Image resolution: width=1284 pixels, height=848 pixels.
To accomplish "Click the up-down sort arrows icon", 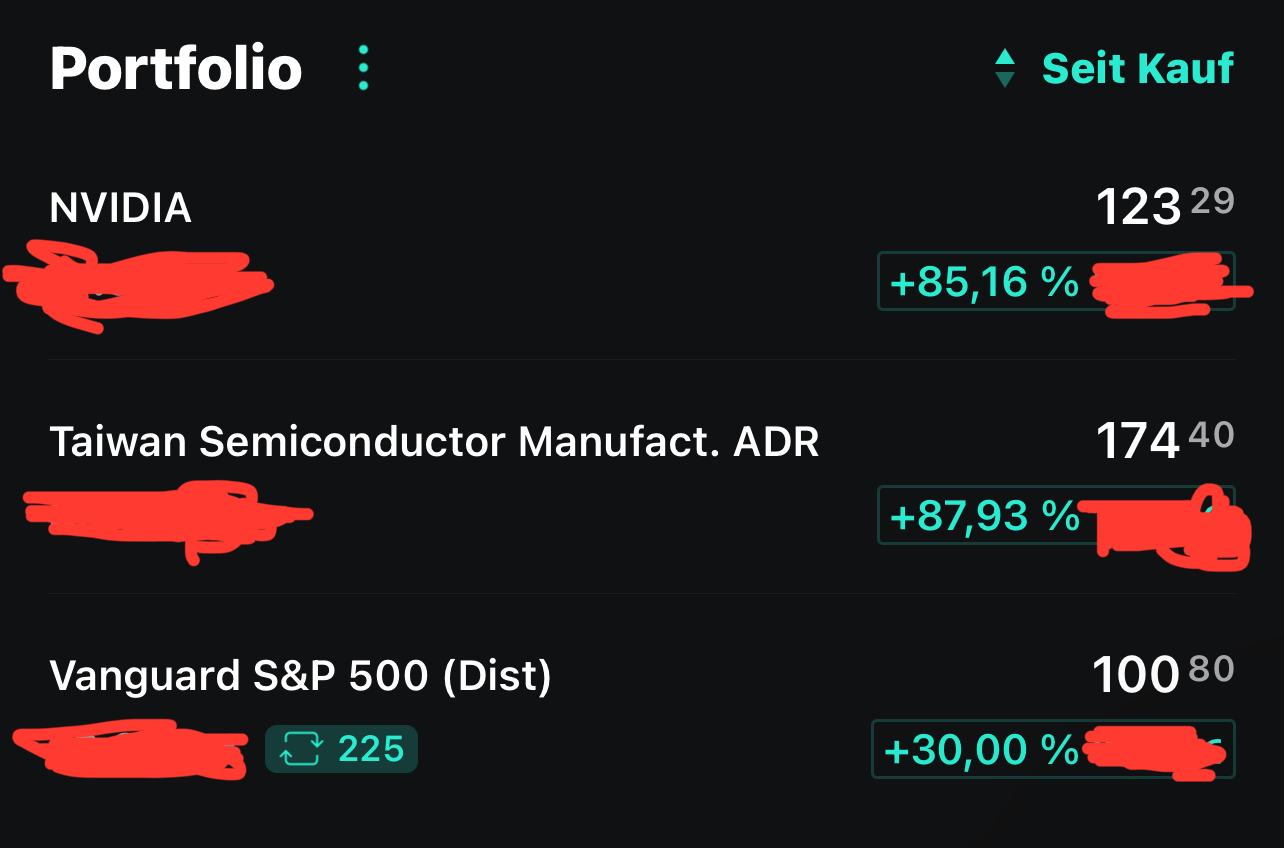I will click(x=1005, y=68).
